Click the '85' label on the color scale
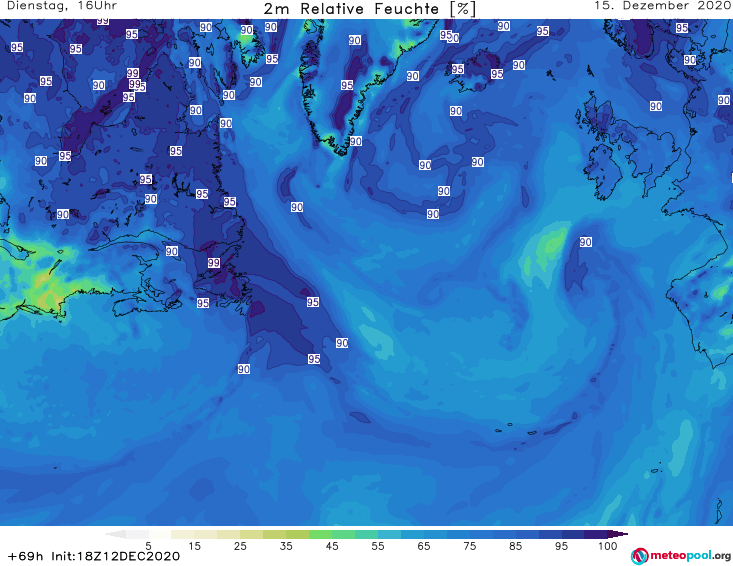Image resolution: width=733 pixels, height=566 pixels. coord(515,546)
